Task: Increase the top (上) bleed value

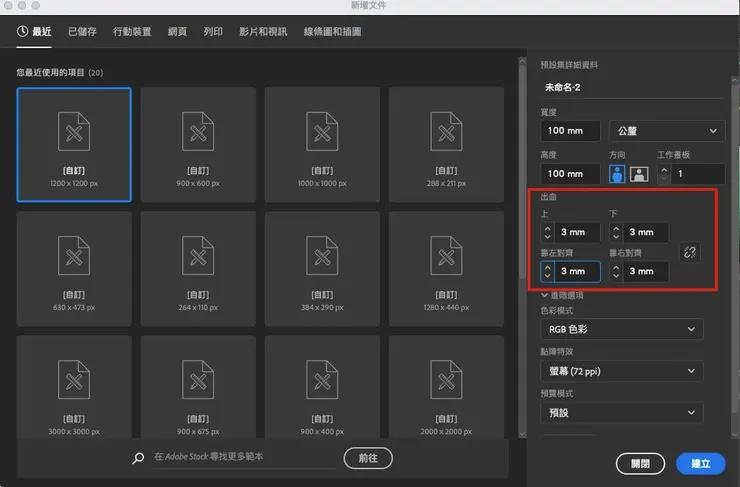Action: click(547, 228)
